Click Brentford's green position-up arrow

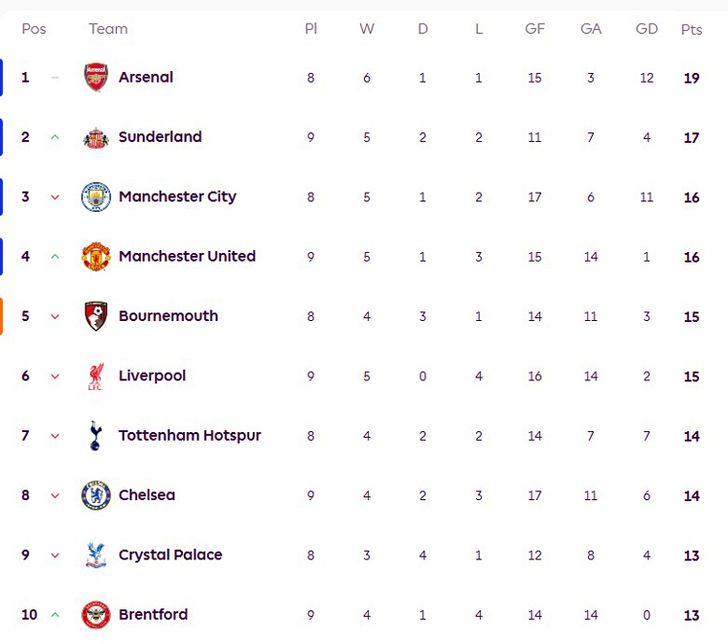click(x=55, y=614)
